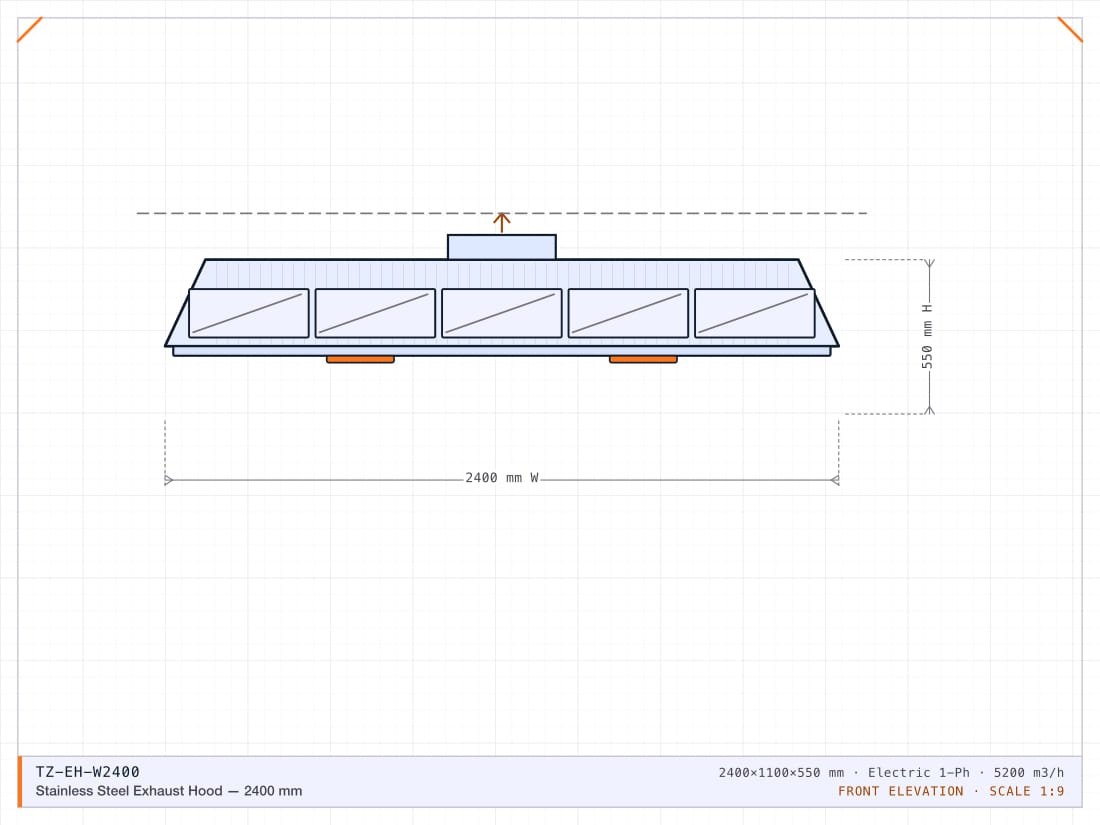Click the rightmost baffle filter panel
This screenshot has width=1100, height=825.
click(x=755, y=313)
